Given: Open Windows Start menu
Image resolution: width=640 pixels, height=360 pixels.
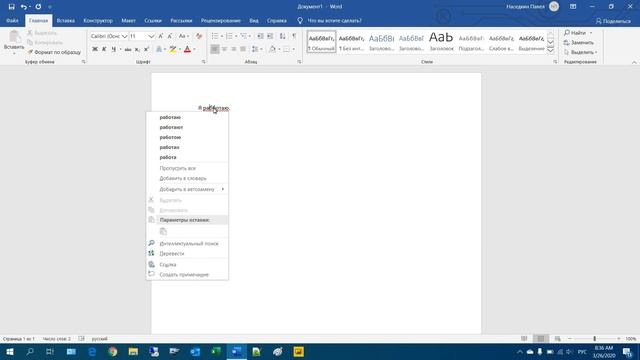Looking at the screenshot, I should [x=10, y=351].
